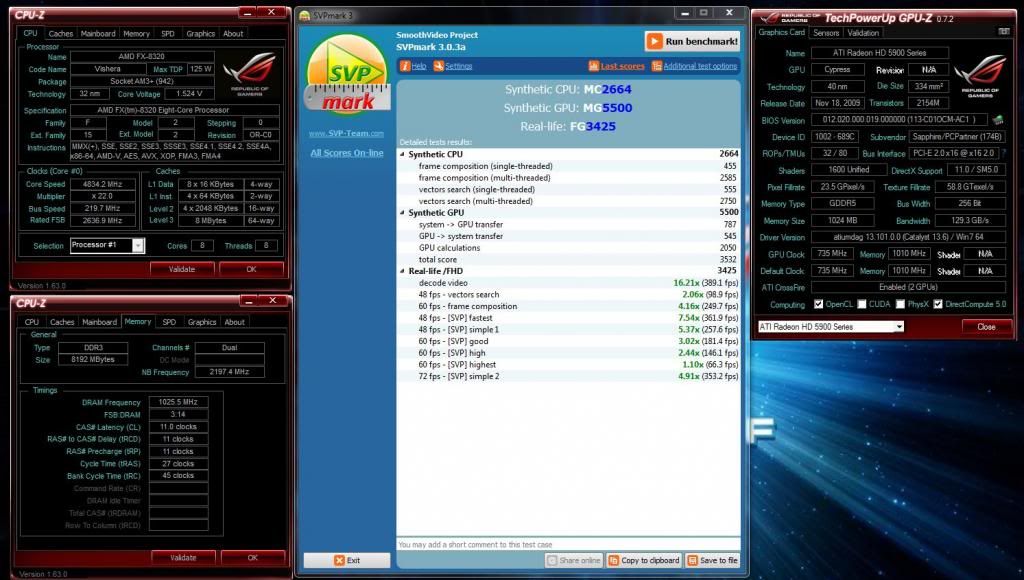
Task: Click the BIOS save chip icon in GPU-Z
Action: [998, 120]
